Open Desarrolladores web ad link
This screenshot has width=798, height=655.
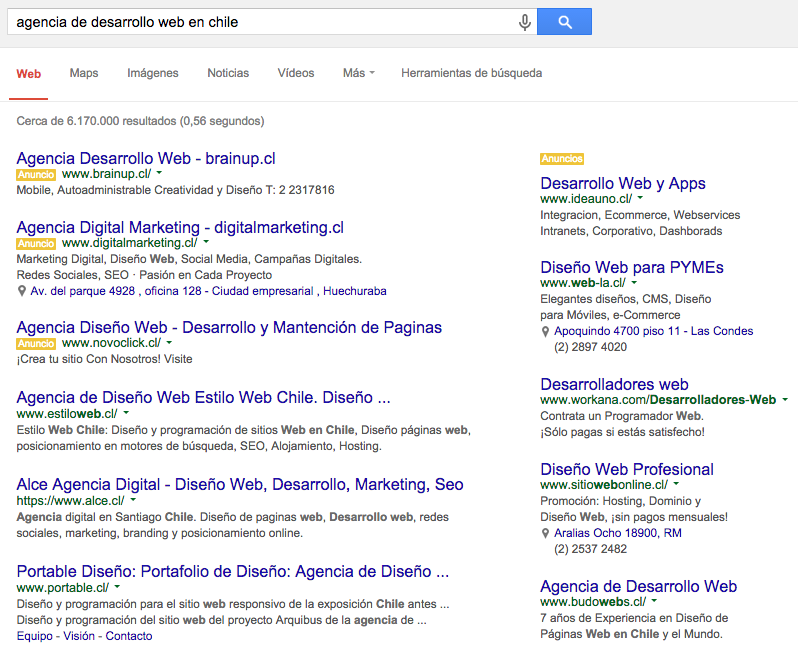pyautogui.click(x=614, y=384)
